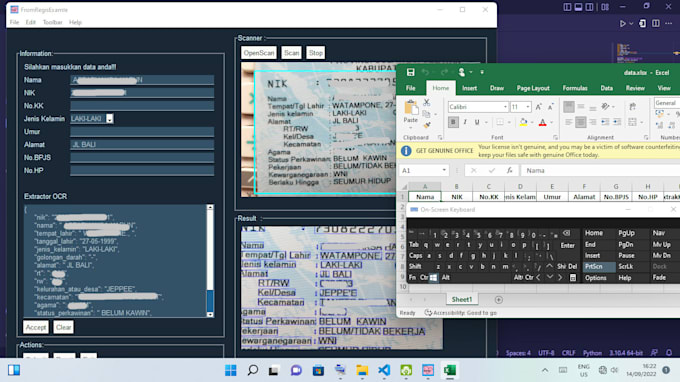Click the Borders icon in Font group
The height and width of the screenshot is (382, 680).
tap(500, 123)
